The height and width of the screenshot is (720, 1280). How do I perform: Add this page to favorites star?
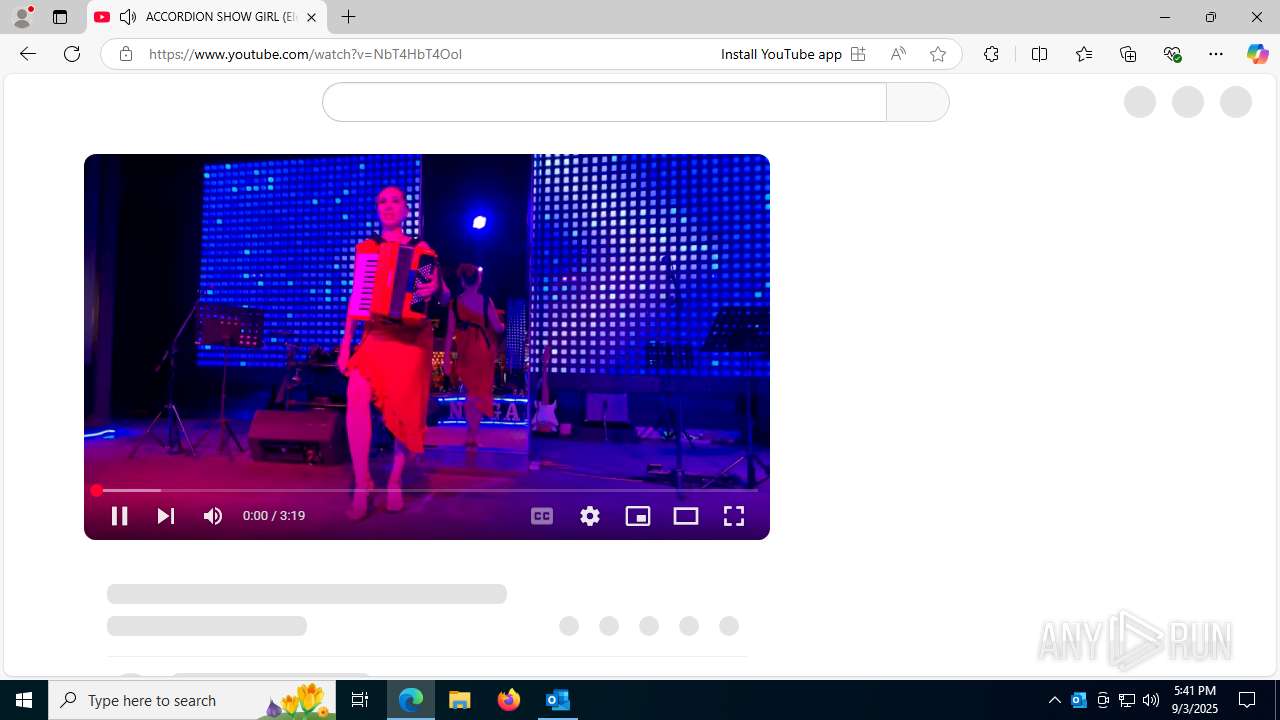pos(938,54)
